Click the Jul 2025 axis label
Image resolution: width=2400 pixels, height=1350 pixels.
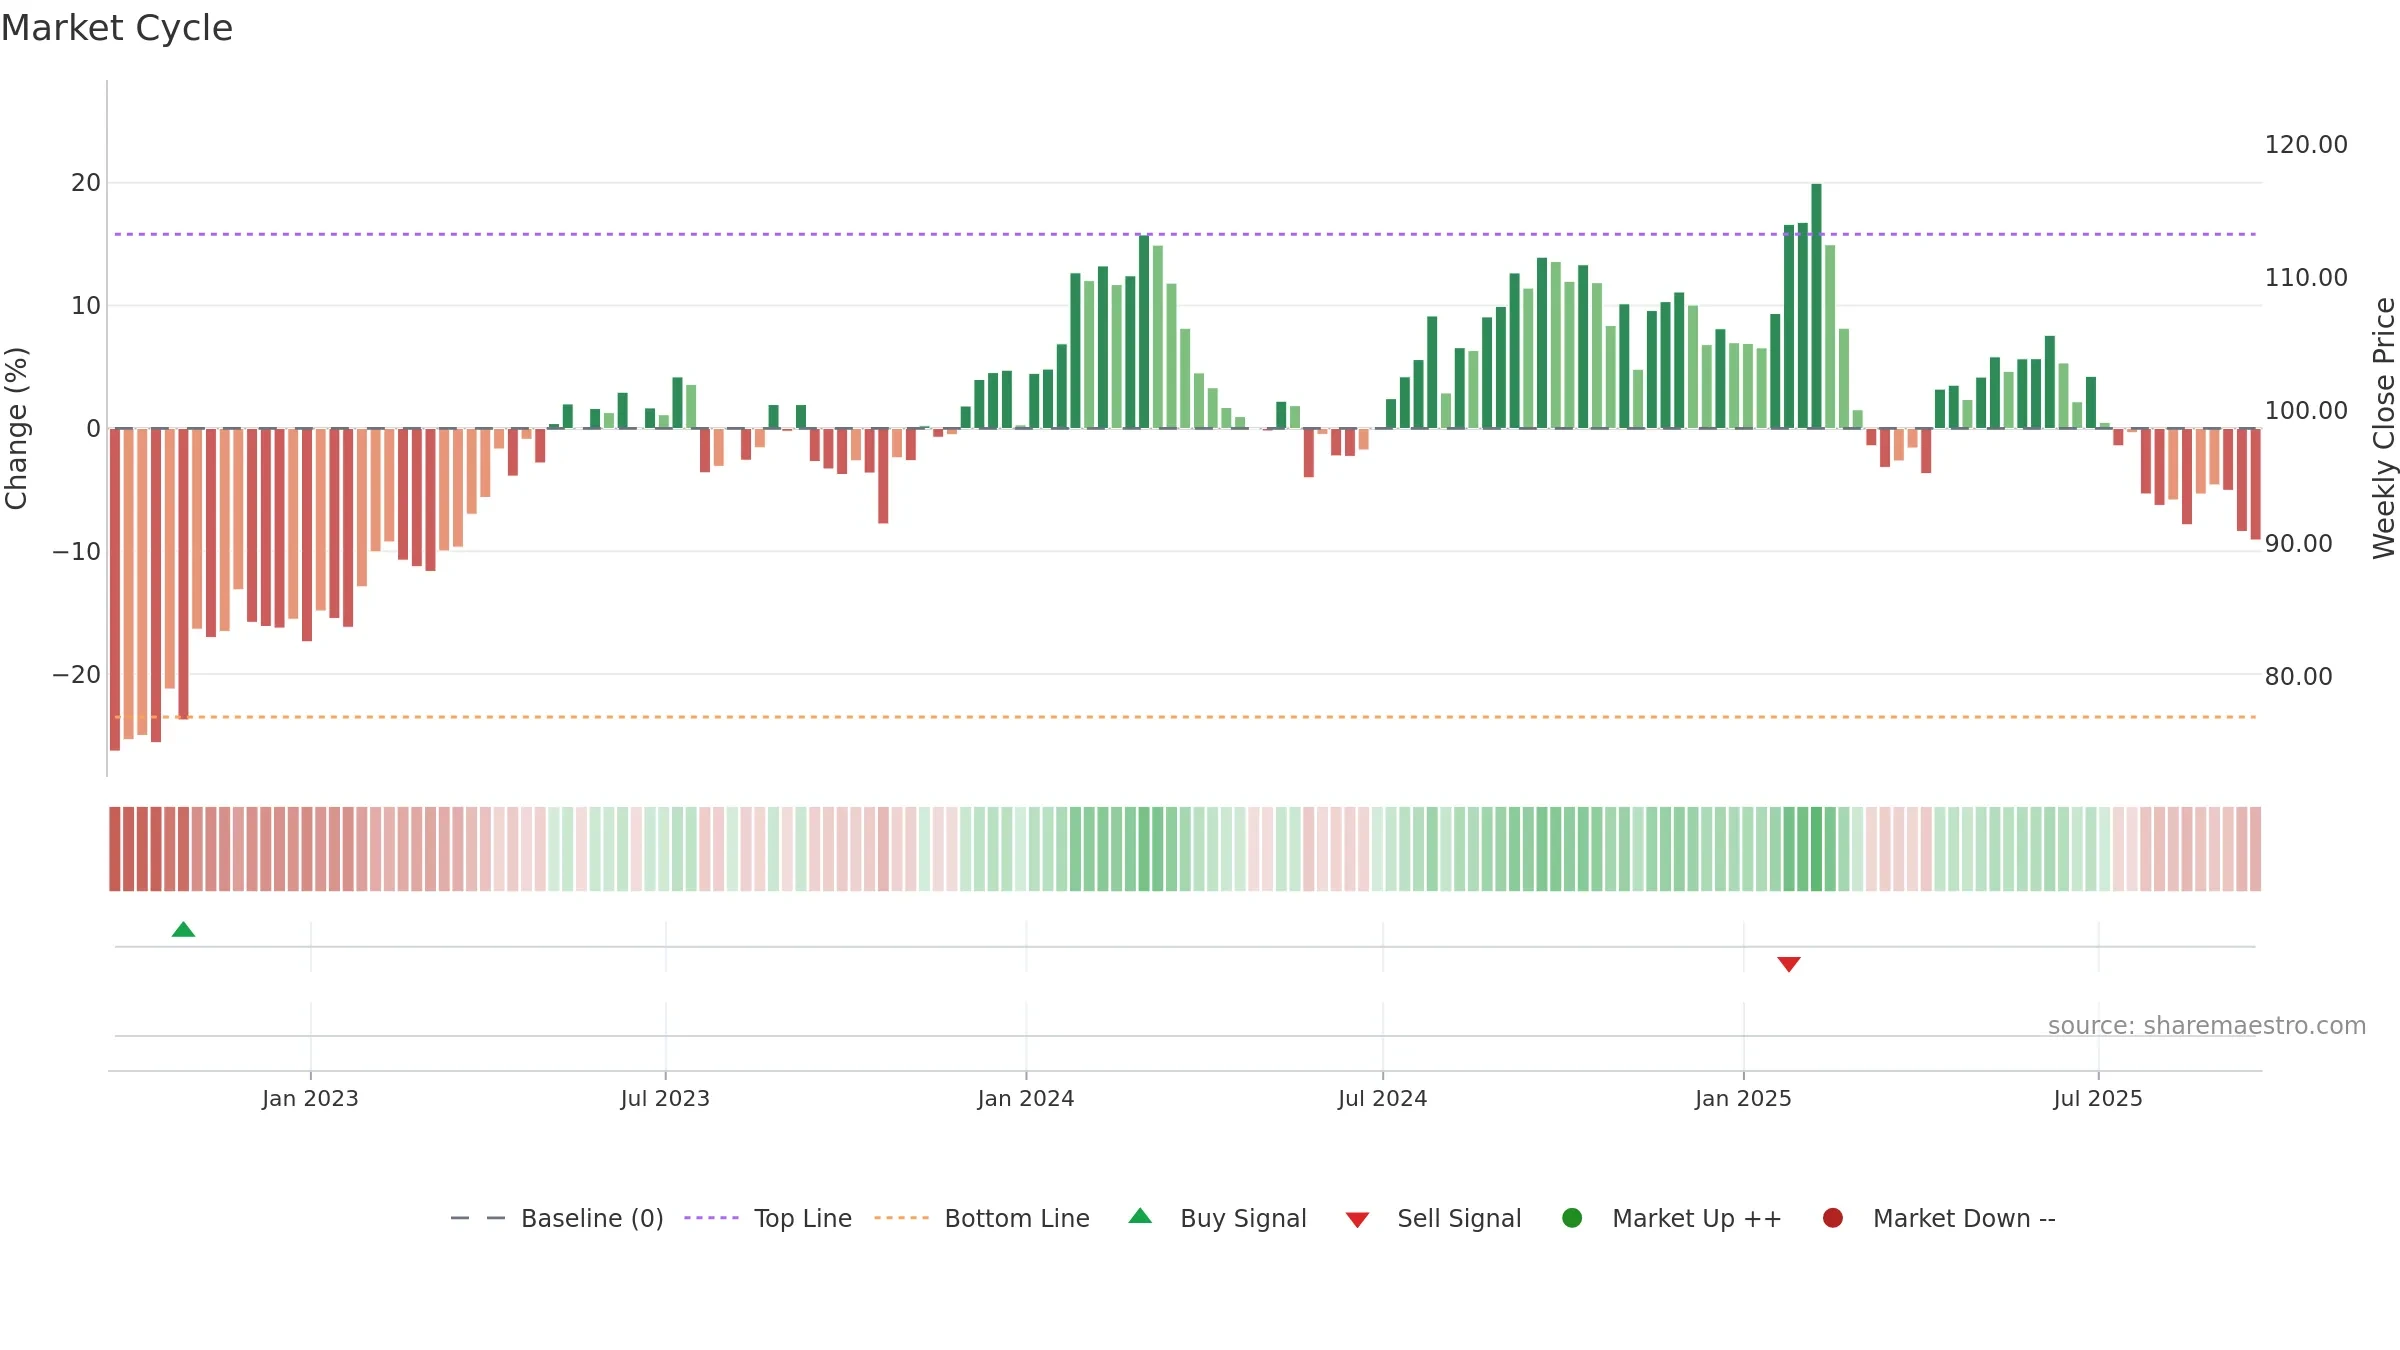pyautogui.click(x=2098, y=1098)
